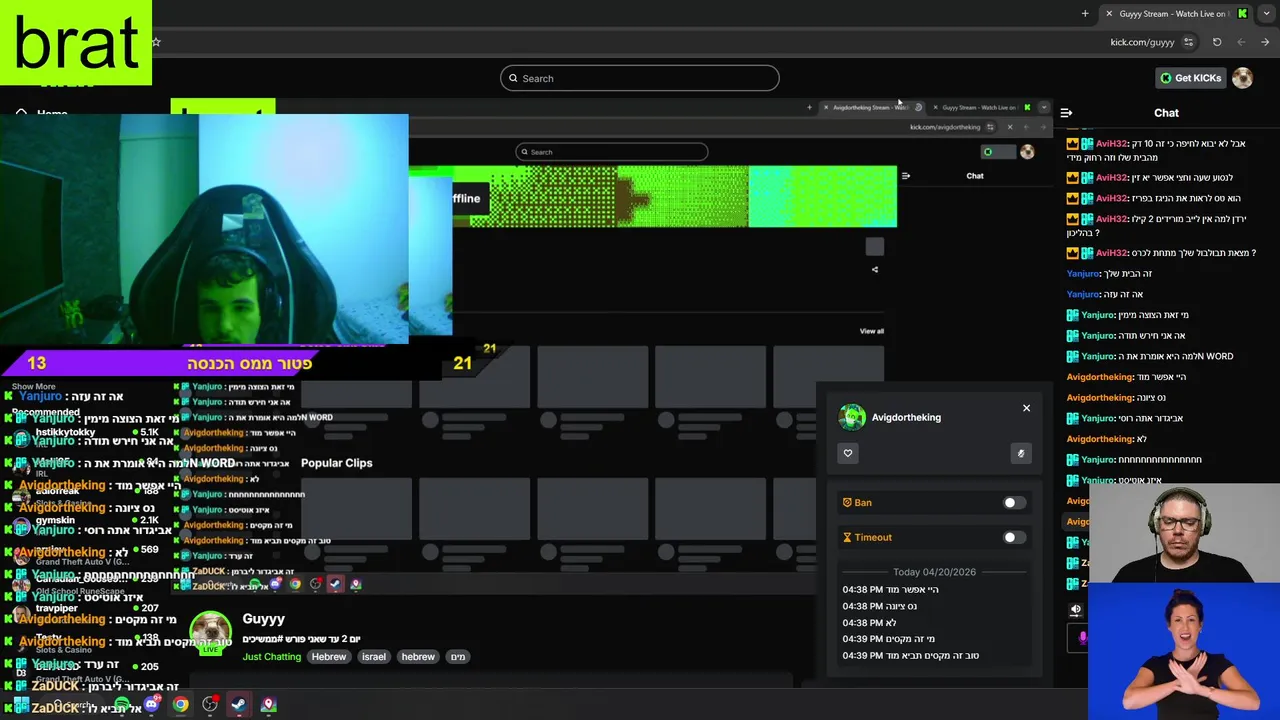This screenshot has width=1280, height=720.
Task: Click View all in the inner stream
Action: tap(872, 331)
